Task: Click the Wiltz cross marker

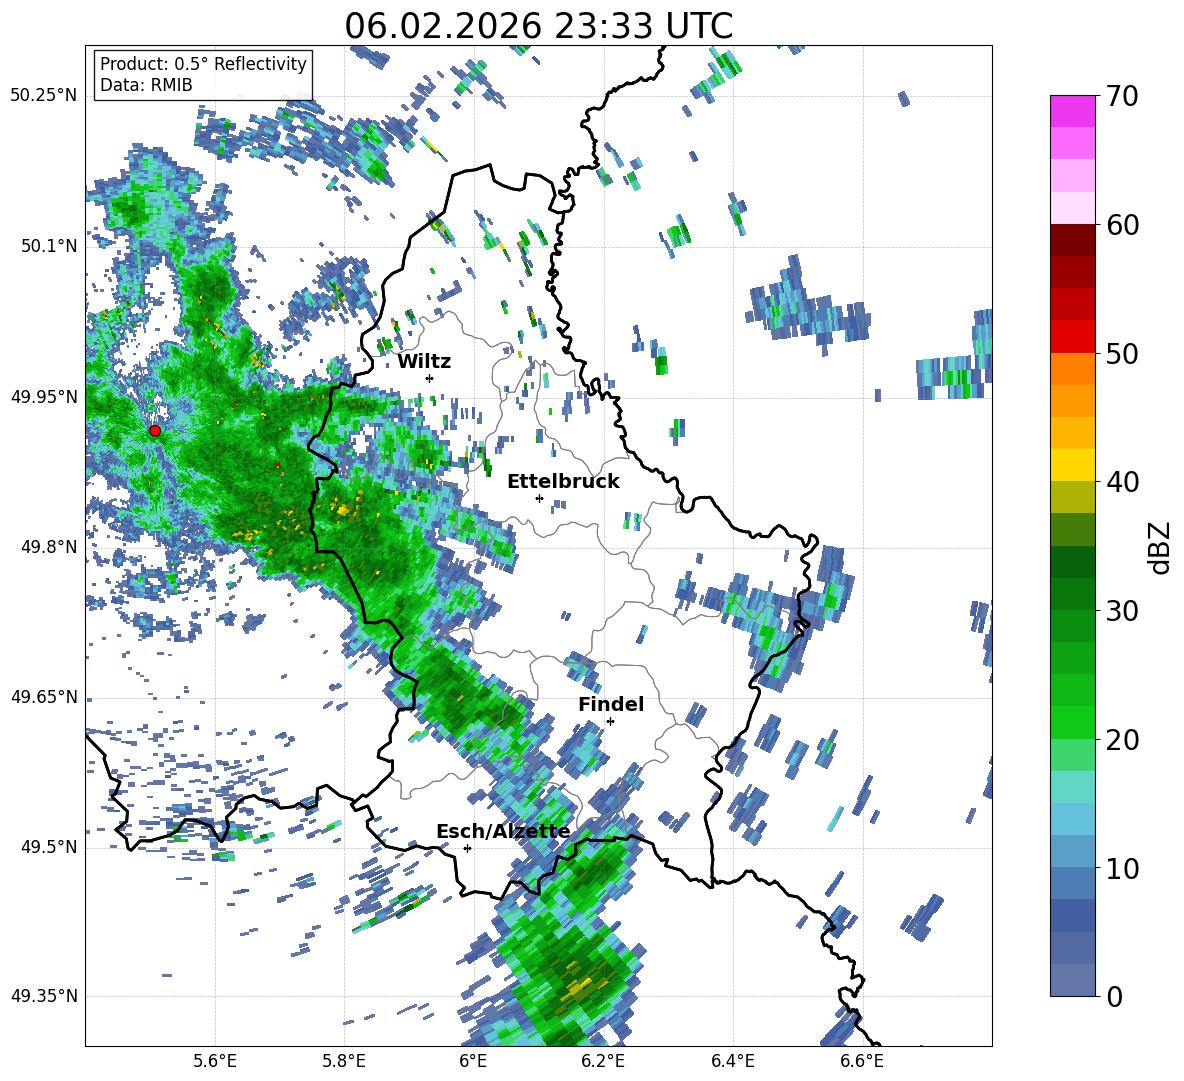Action: click(430, 378)
